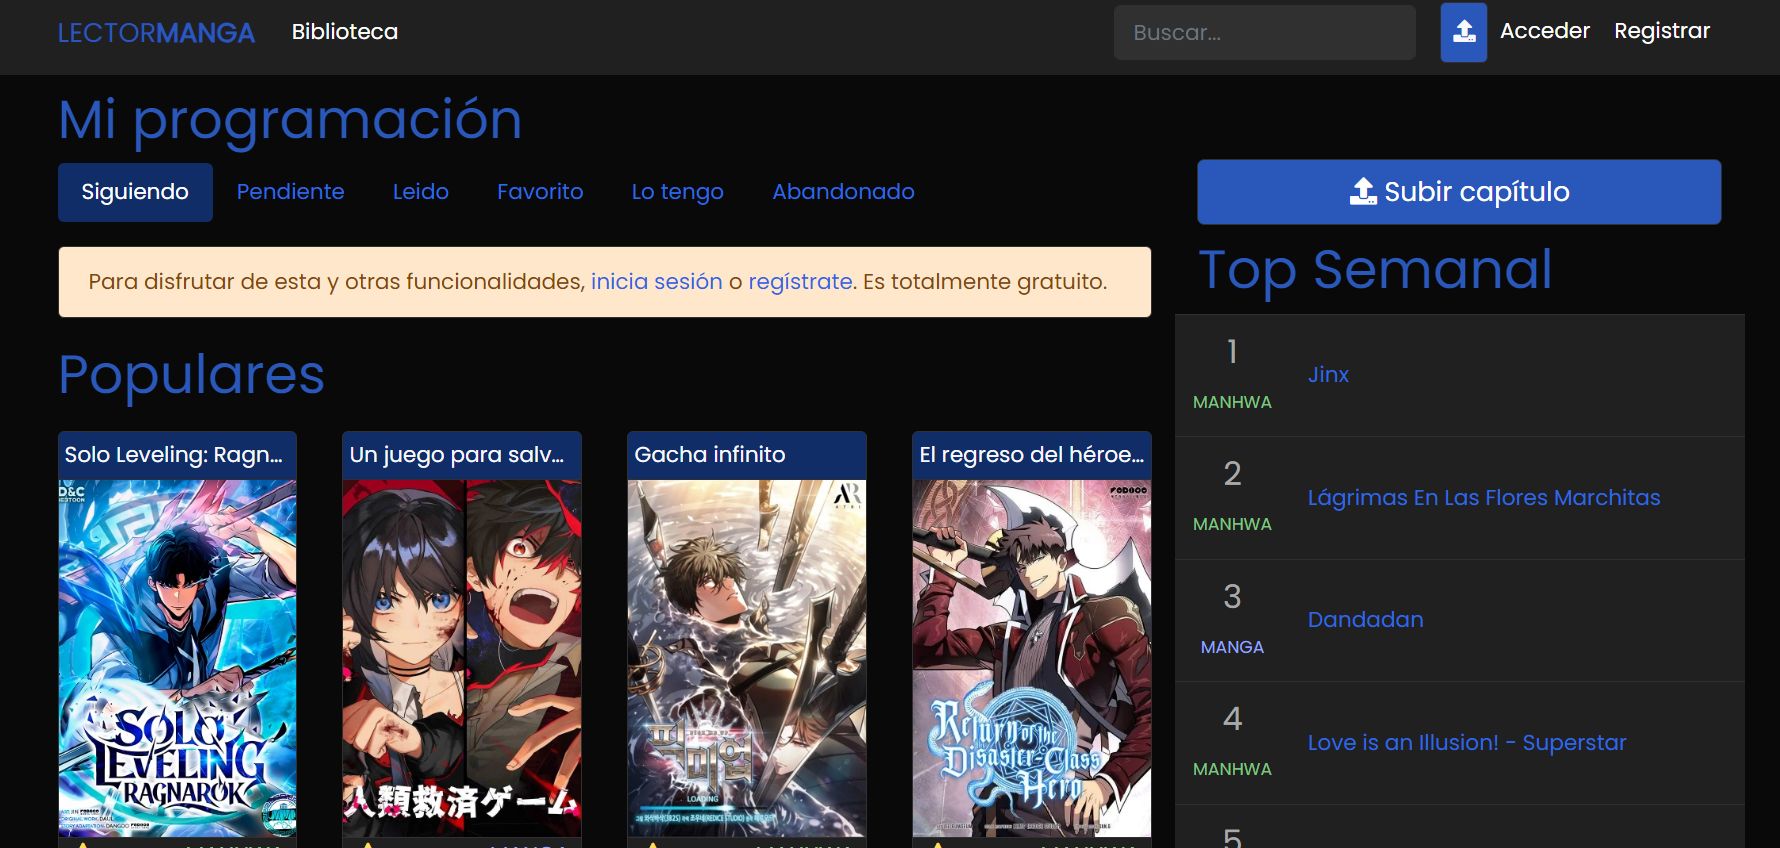Open Lágrimas En Las Flores Marchitas
This screenshot has height=848, width=1780.
[1484, 498]
